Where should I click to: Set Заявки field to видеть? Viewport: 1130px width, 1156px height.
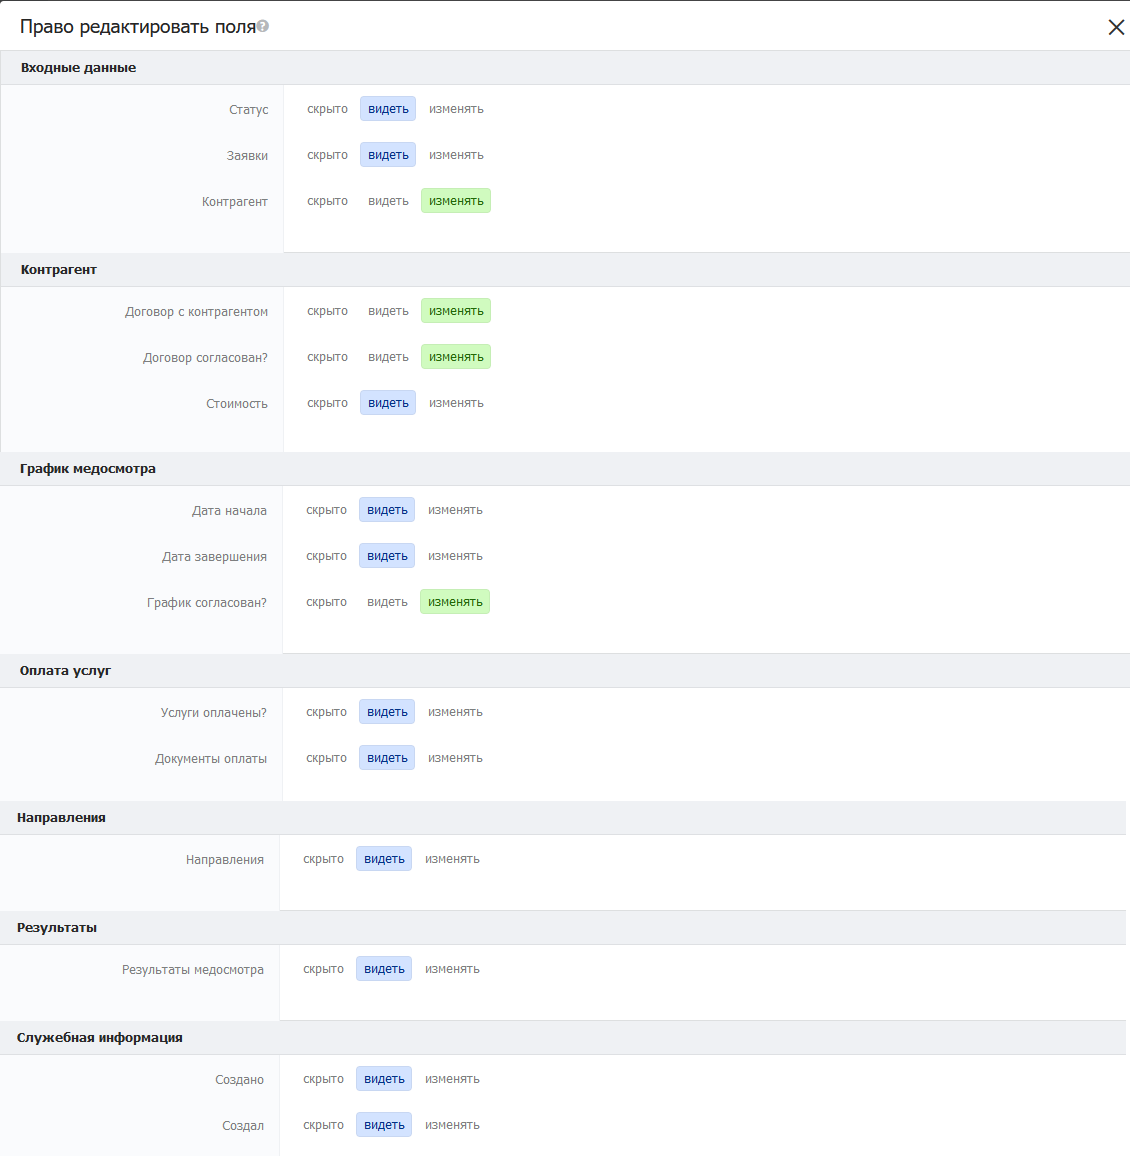point(388,155)
